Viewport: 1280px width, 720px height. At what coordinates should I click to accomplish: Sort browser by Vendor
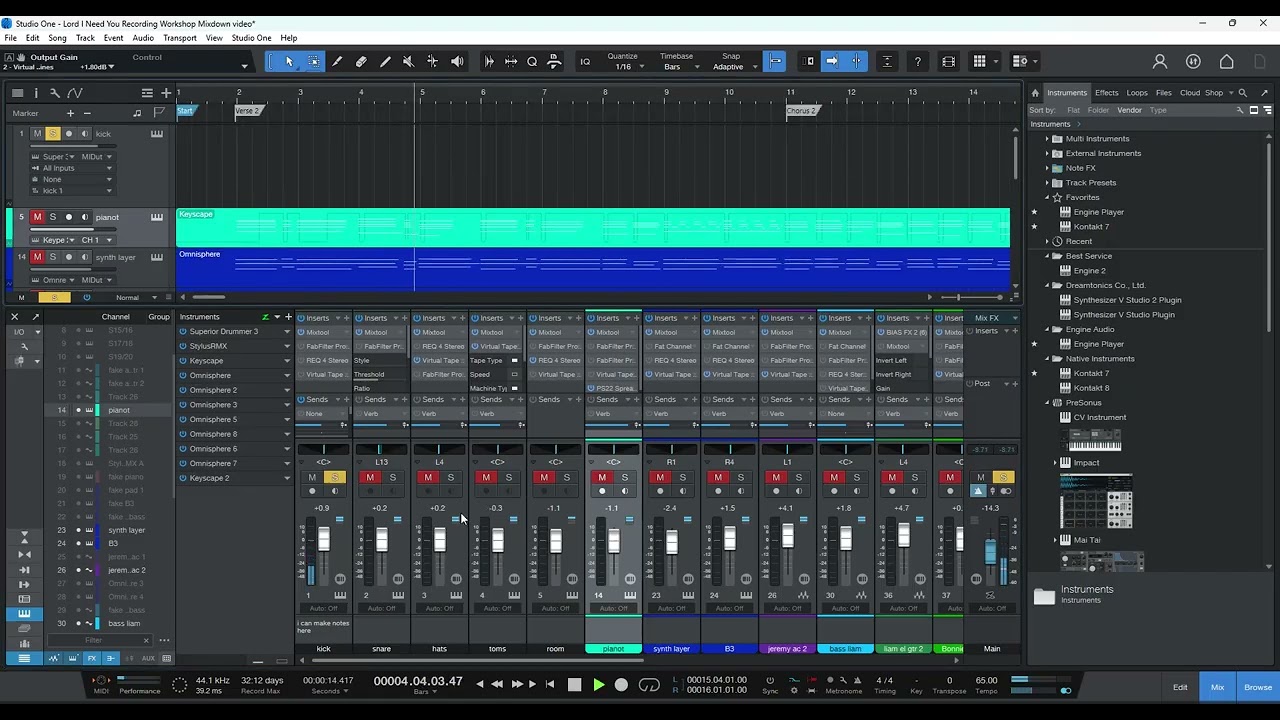coord(1129,110)
